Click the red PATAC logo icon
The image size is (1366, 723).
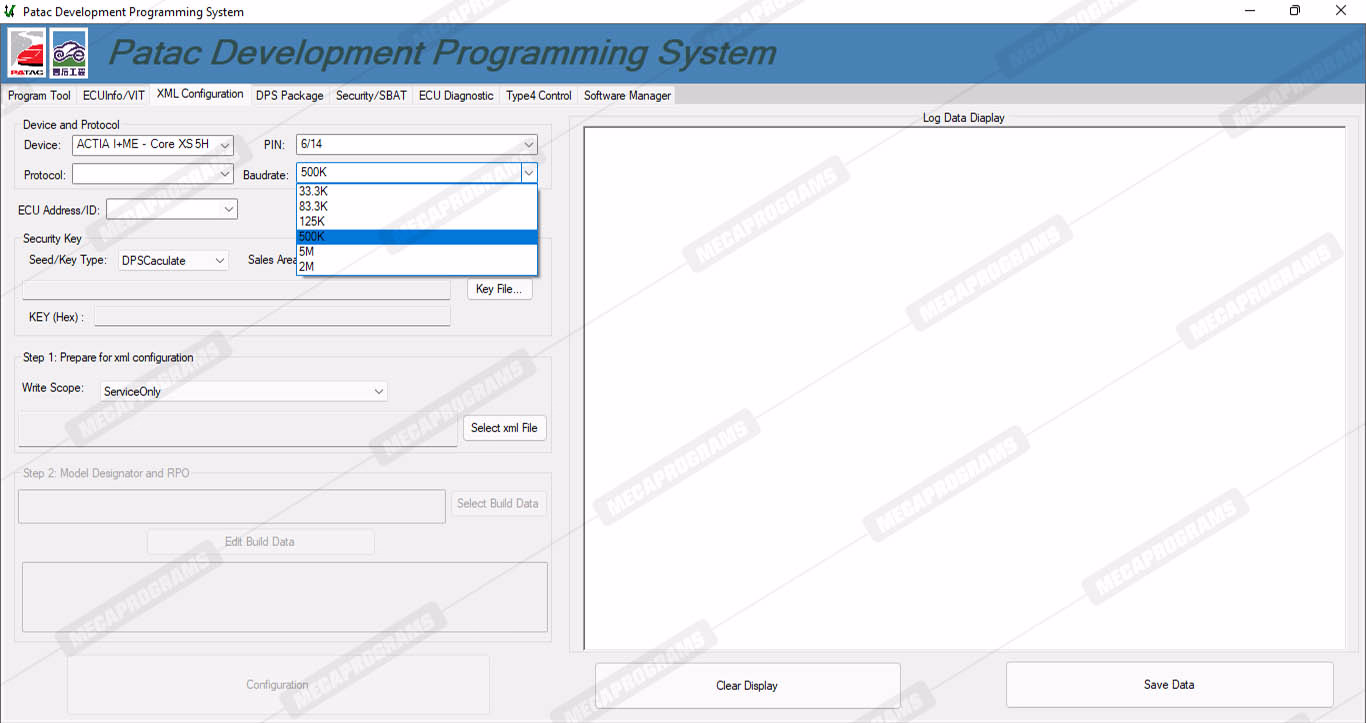click(27, 53)
